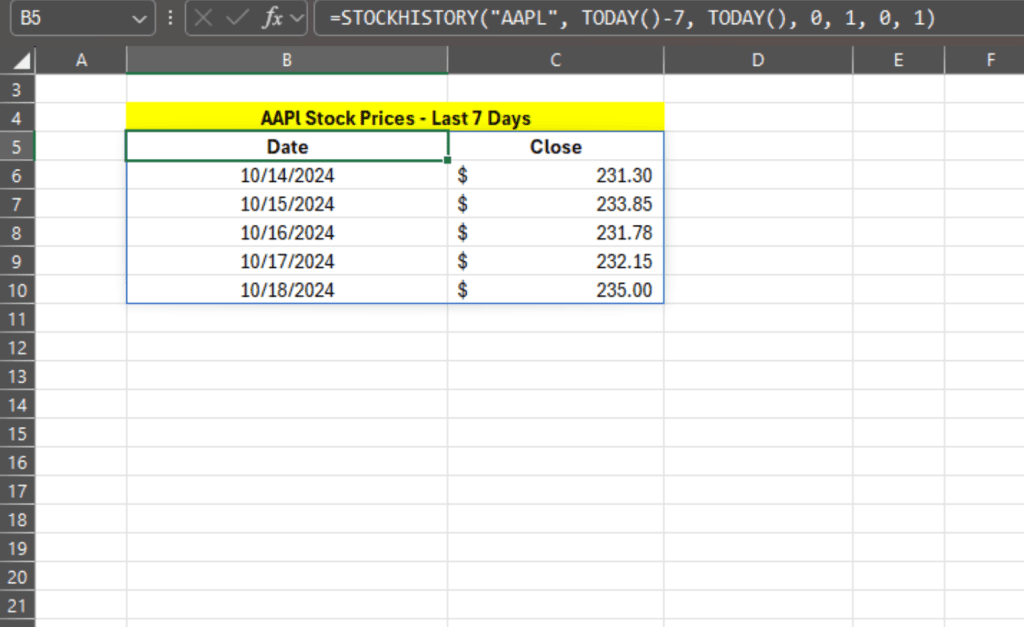Select column B header

pyautogui.click(x=287, y=61)
